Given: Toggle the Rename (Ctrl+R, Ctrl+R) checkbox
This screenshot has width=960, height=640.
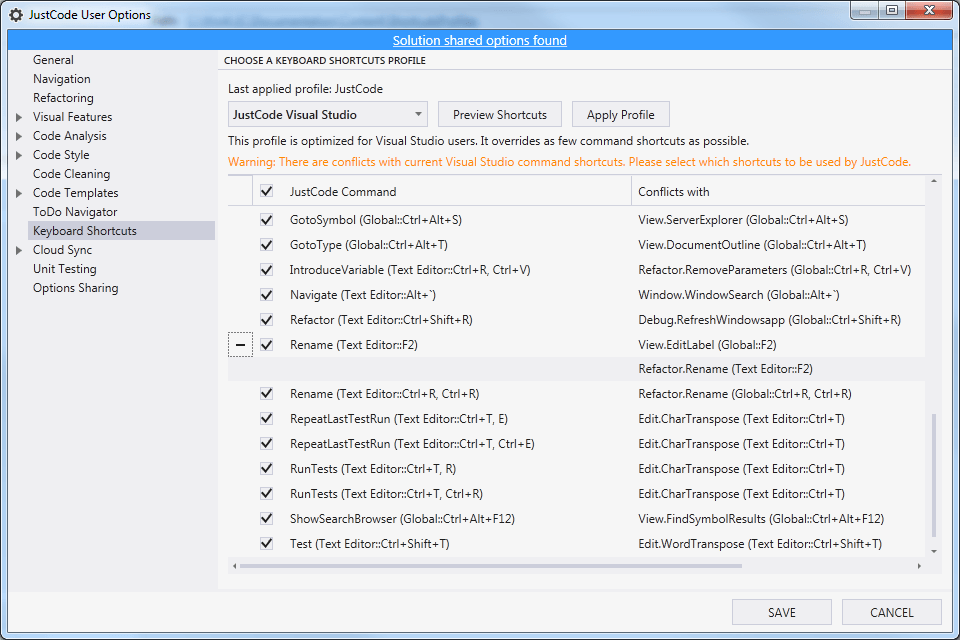Looking at the screenshot, I should pyautogui.click(x=266, y=394).
